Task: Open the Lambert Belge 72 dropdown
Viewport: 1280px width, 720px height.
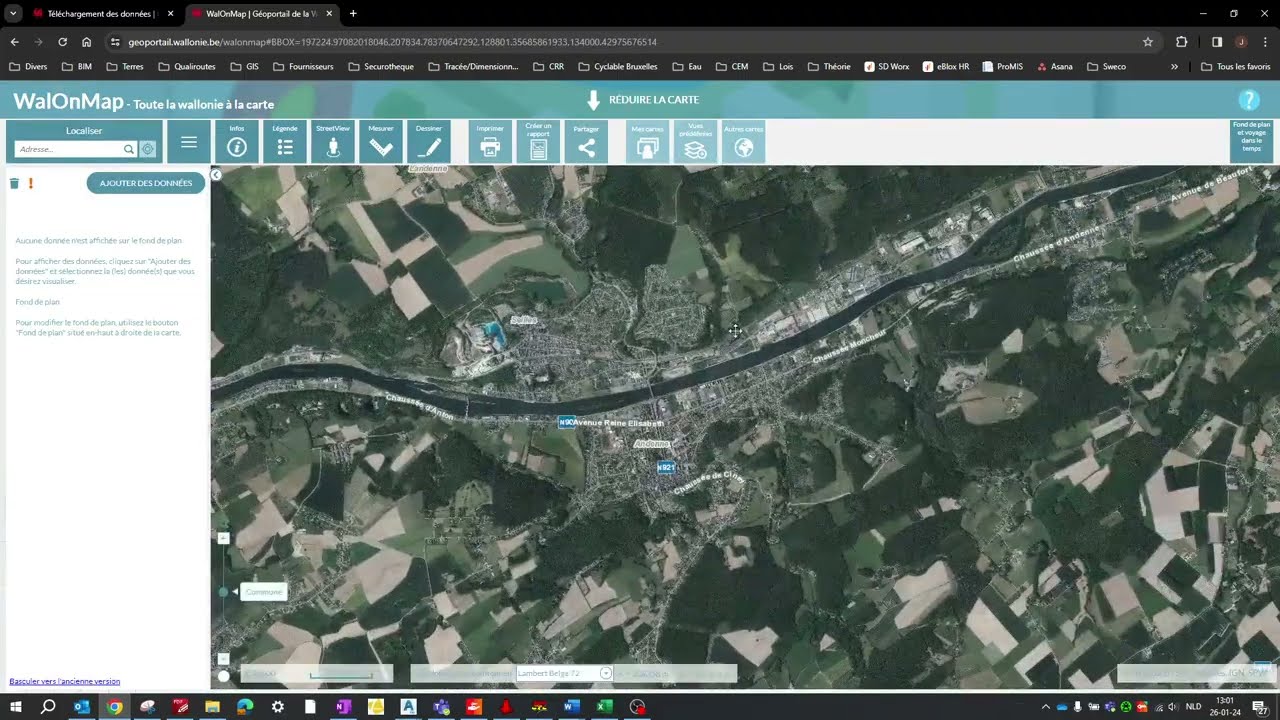Action: (x=605, y=673)
